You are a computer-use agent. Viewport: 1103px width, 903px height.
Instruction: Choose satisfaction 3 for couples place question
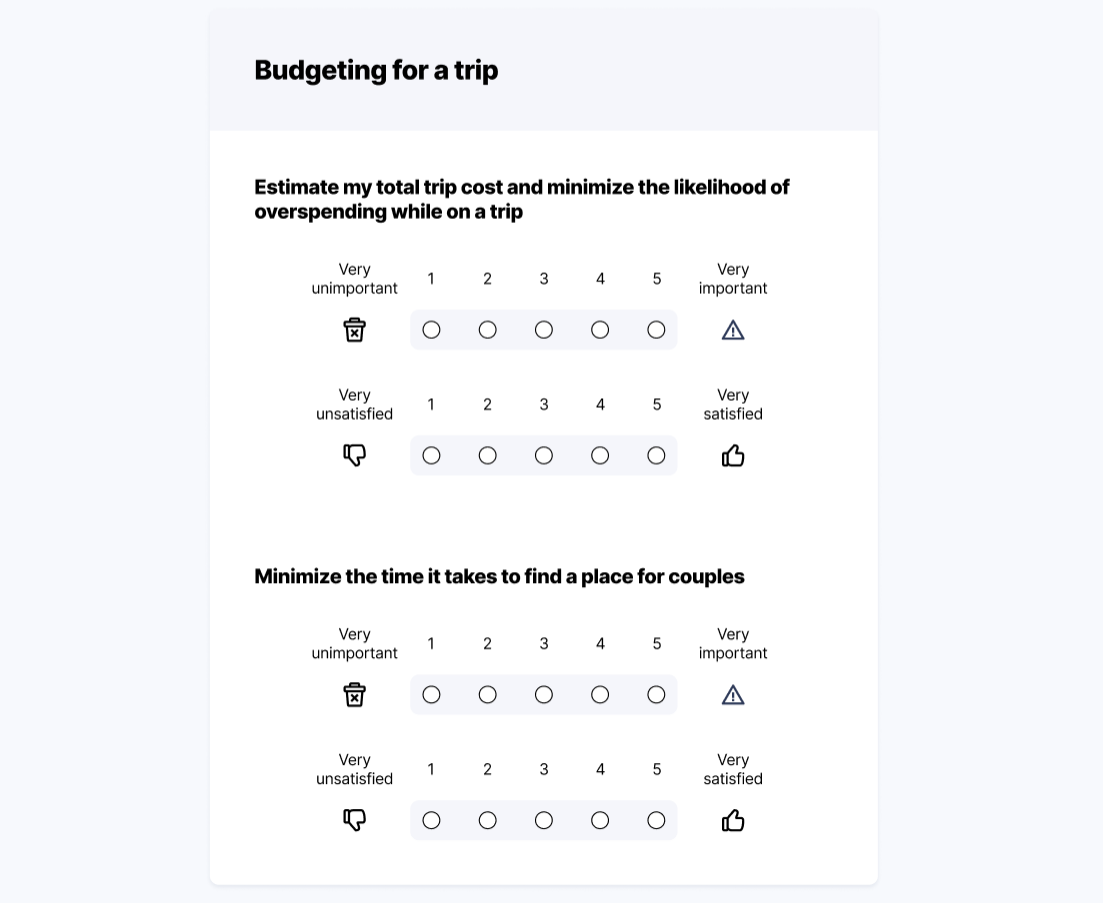[544, 821]
